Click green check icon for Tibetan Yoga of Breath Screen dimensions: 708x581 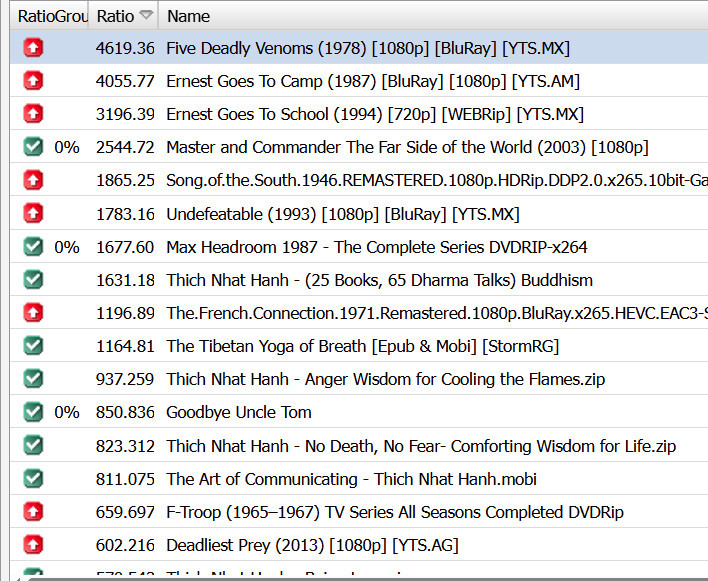[33, 346]
